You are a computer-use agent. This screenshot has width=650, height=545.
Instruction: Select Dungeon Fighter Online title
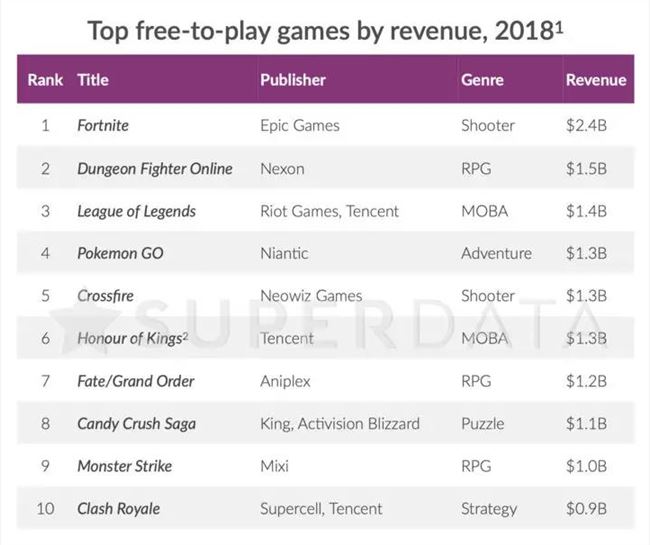pos(155,169)
